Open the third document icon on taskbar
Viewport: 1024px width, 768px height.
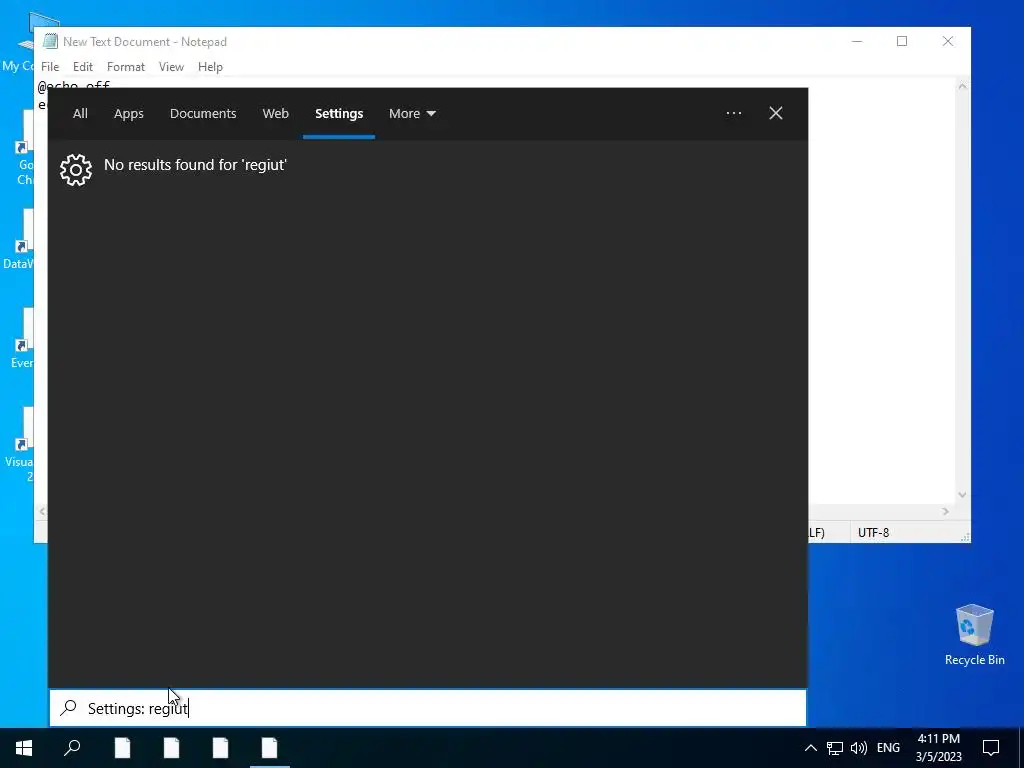221,748
